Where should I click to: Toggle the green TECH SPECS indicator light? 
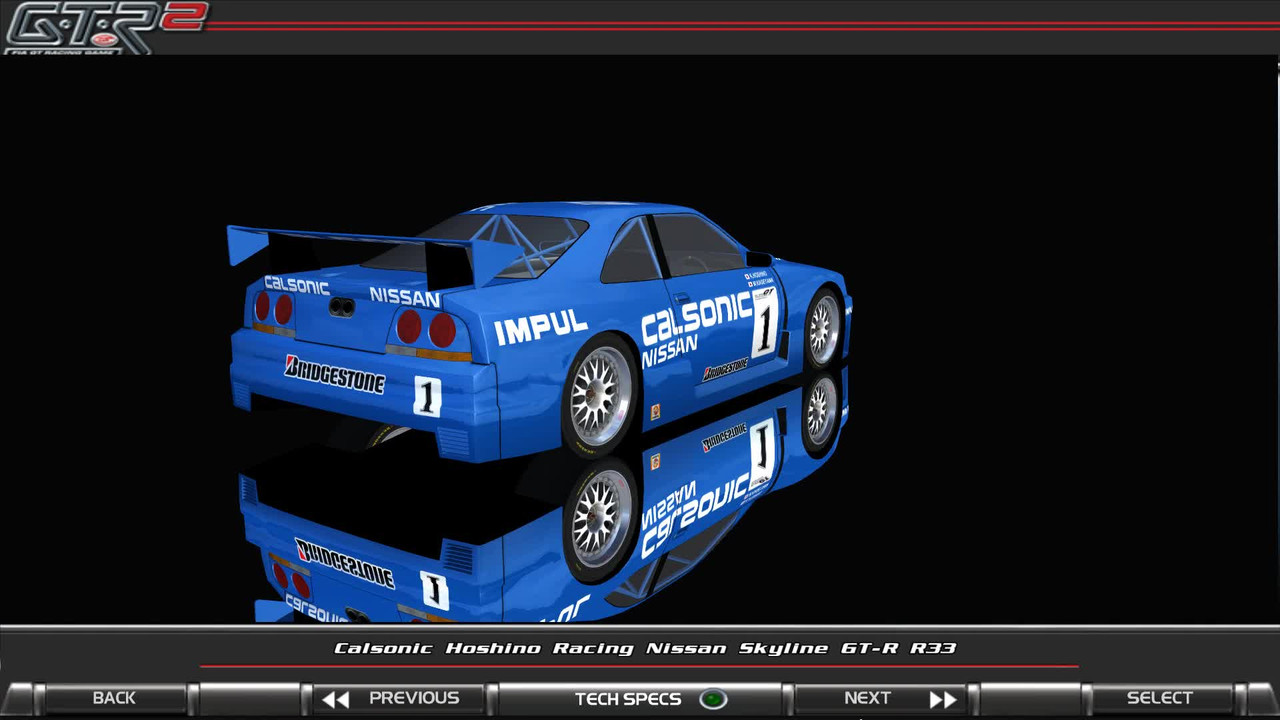click(713, 699)
